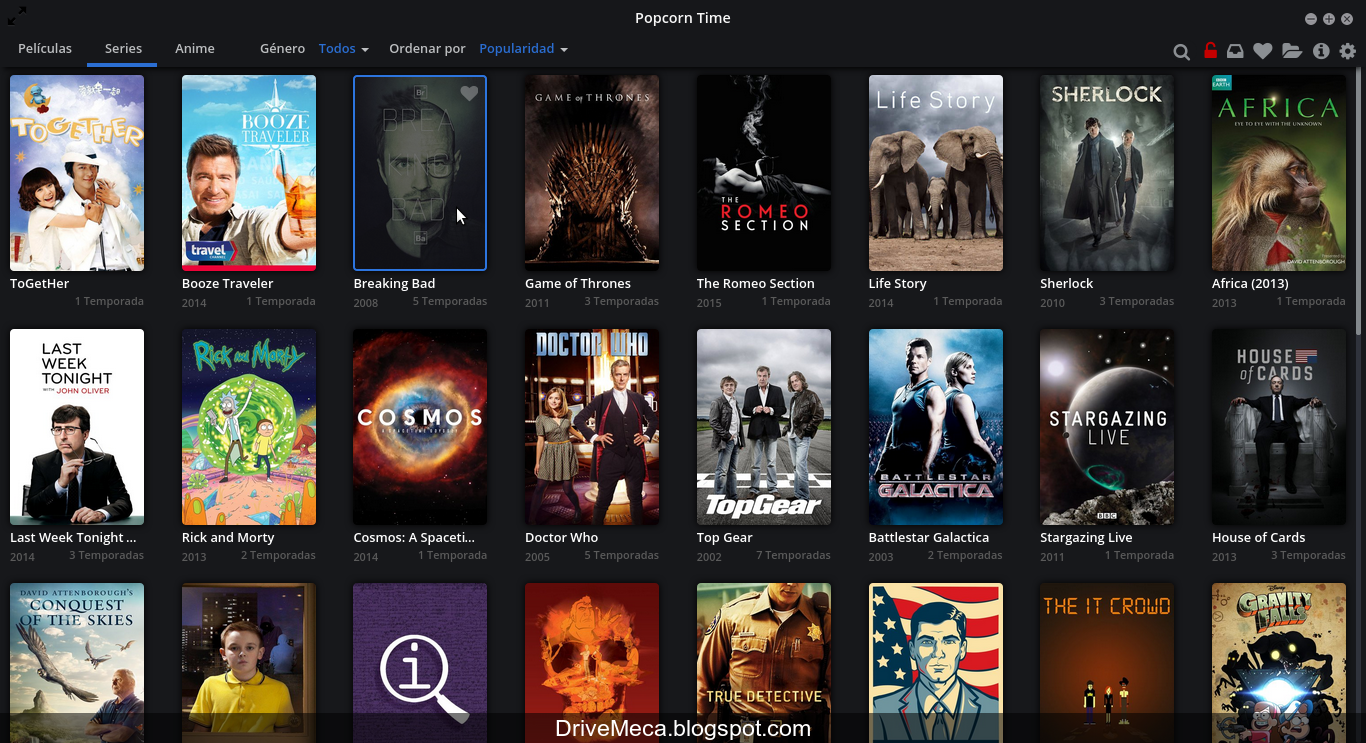Open Popcorn Time settings gear
This screenshot has width=1366, height=743.
1347,51
